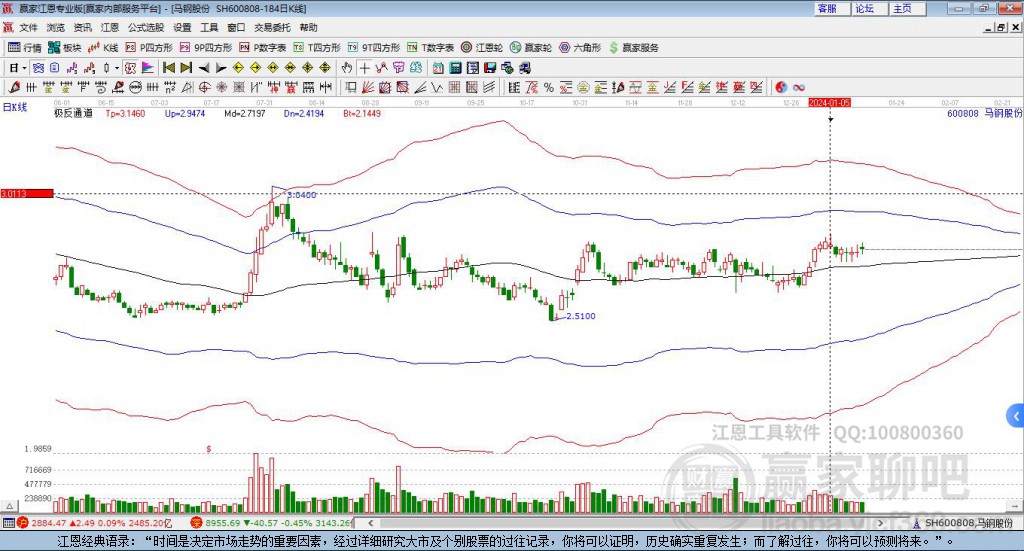Viewport: 1024px width, 551px height.
Task: Open the calculator tool icon
Action: click(x=455, y=68)
